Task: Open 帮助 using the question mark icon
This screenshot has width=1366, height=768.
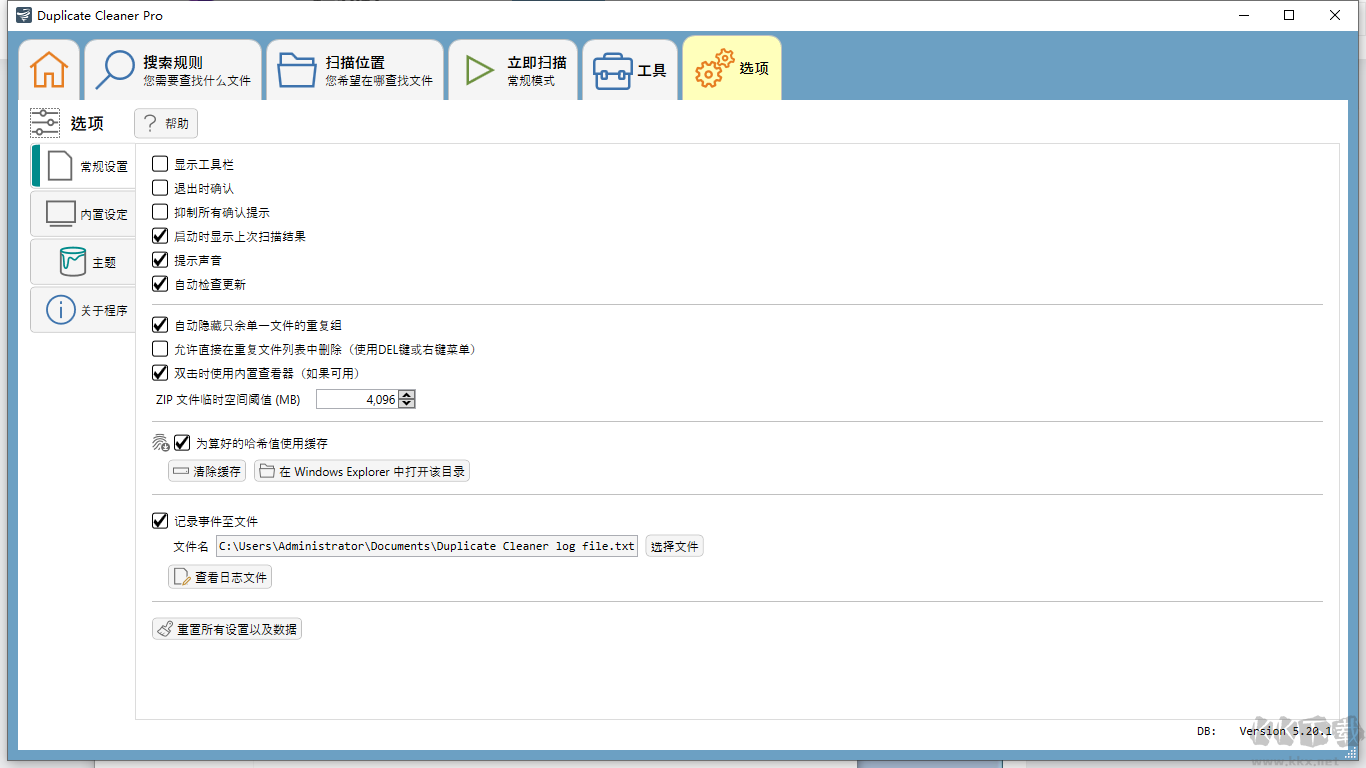Action: pyautogui.click(x=165, y=123)
